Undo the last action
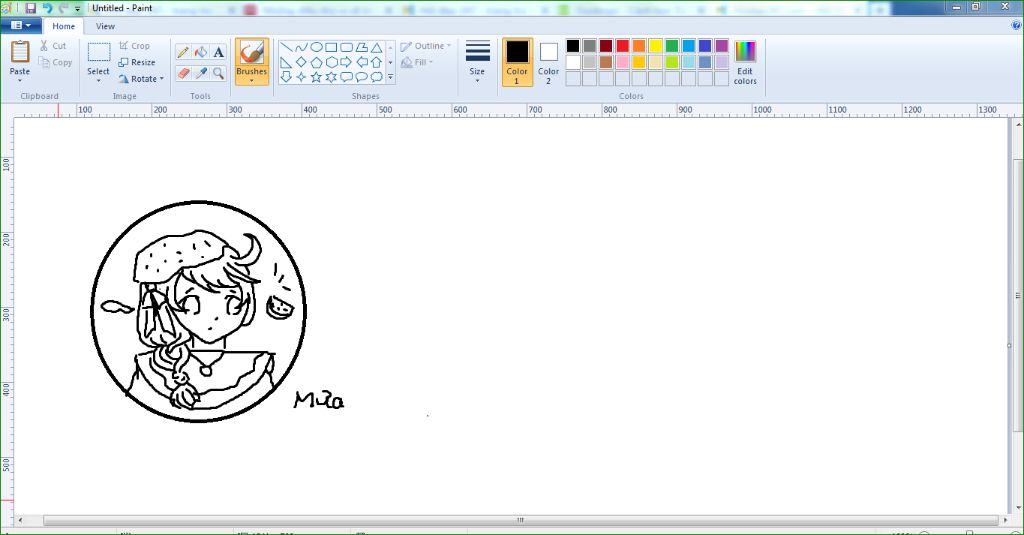Image resolution: width=1024 pixels, height=535 pixels. [x=47, y=8]
